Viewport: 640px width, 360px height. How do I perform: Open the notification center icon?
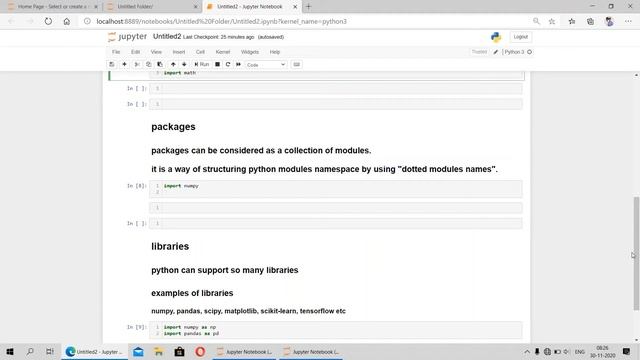pos(627,351)
